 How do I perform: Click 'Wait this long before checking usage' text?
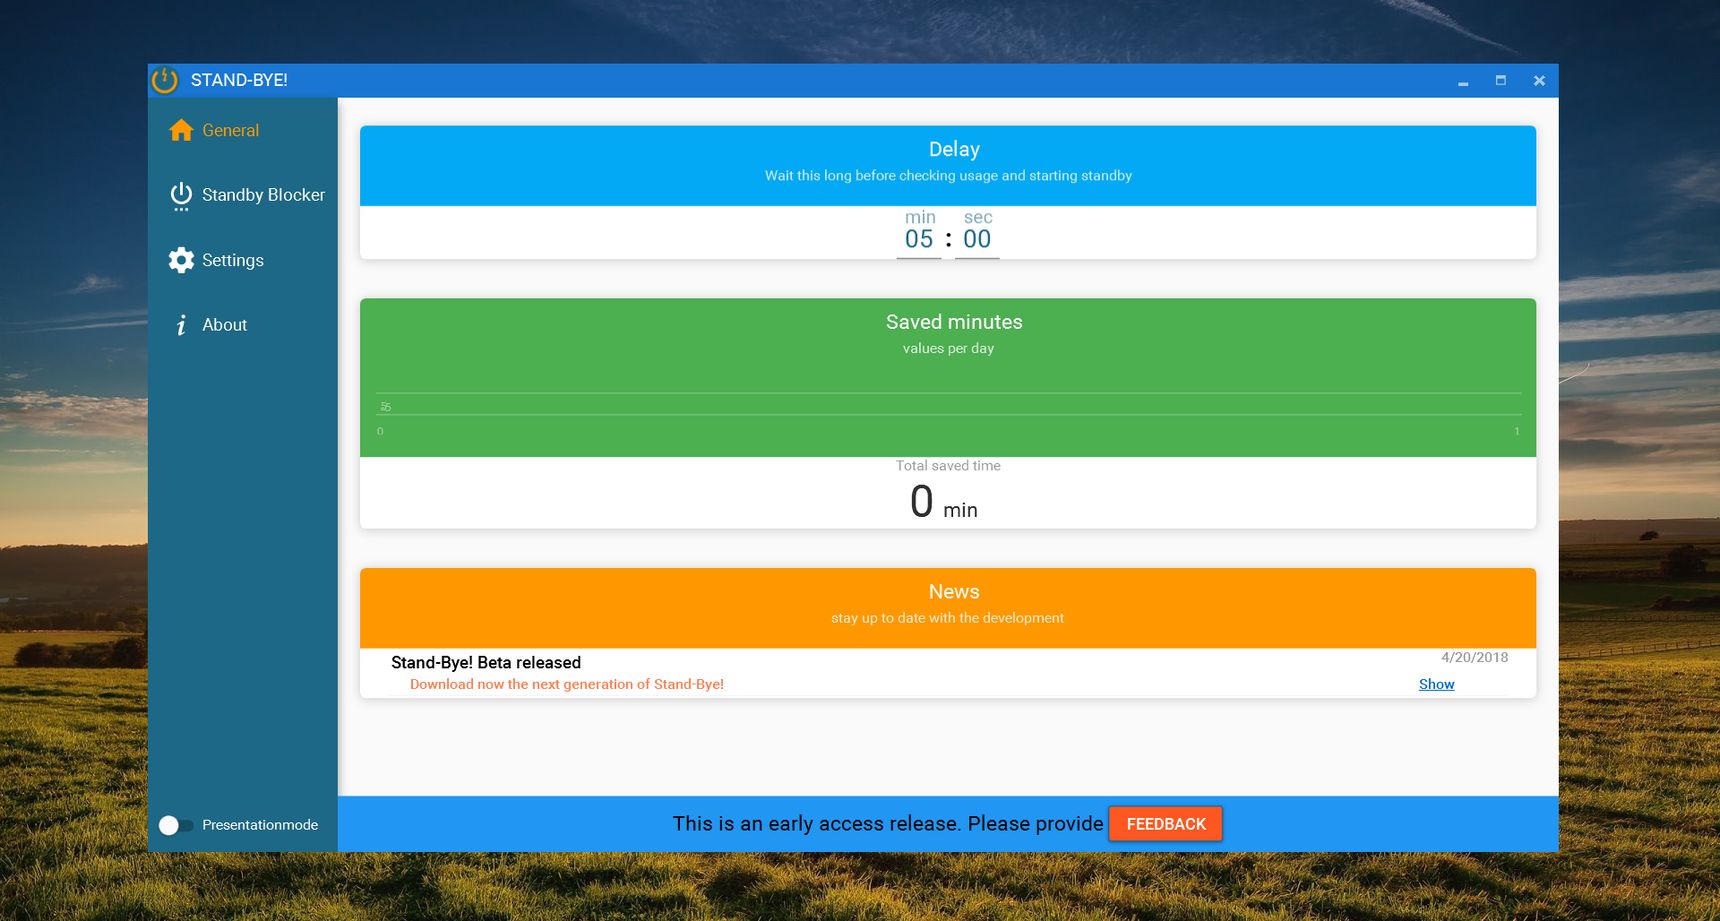click(x=948, y=175)
